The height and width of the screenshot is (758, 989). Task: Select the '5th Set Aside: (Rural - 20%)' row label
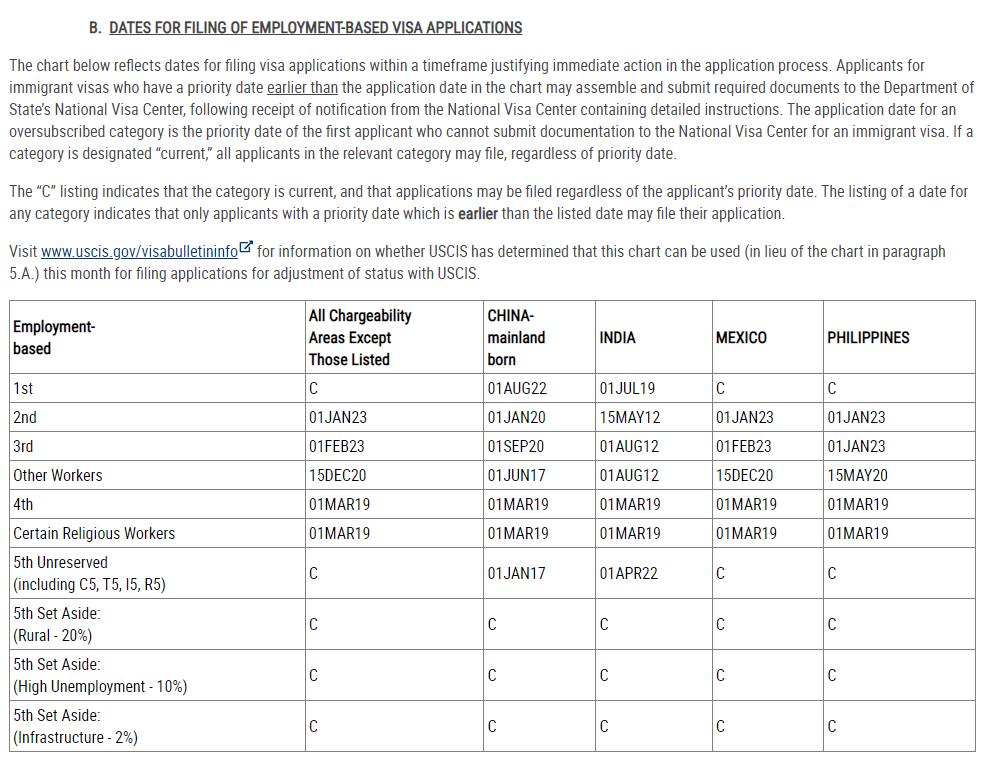pyautogui.click(x=57, y=624)
